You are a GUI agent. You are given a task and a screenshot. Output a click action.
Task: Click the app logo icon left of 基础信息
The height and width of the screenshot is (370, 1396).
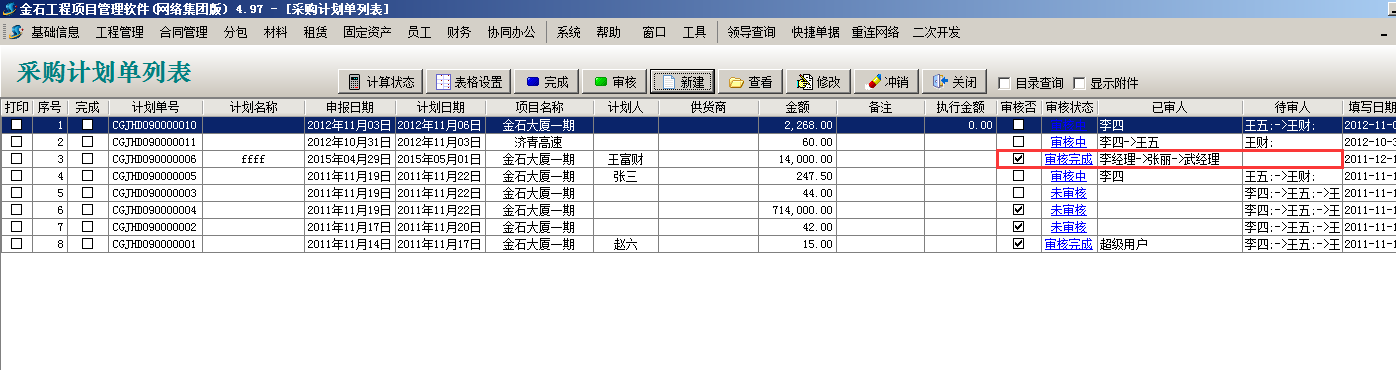(x=15, y=32)
